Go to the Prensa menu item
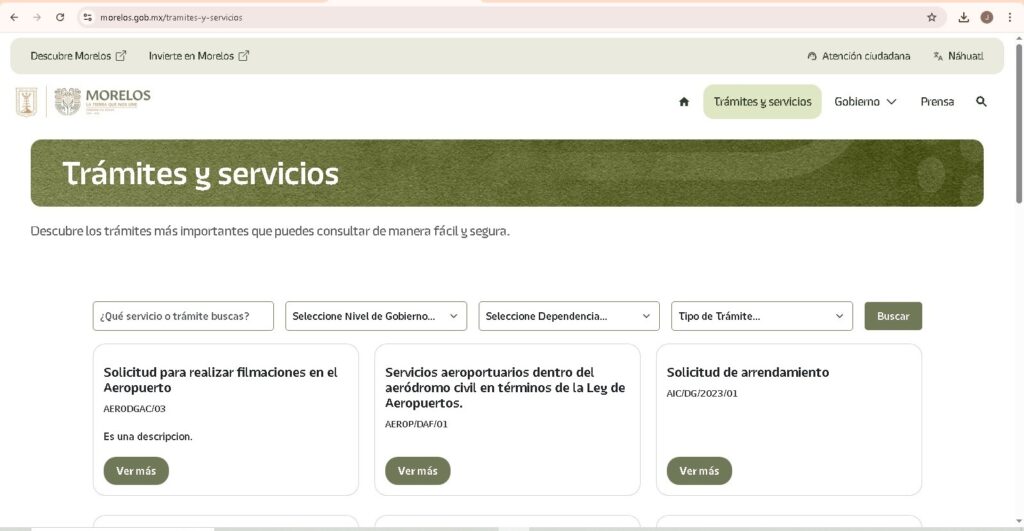Image resolution: width=1024 pixels, height=531 pixels. click(937, 102)
